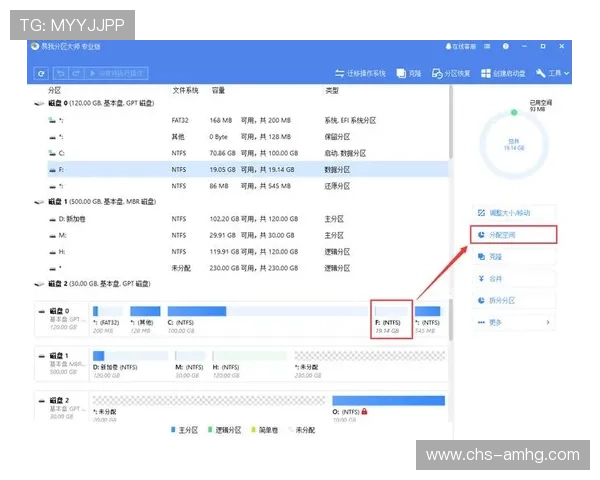Select the 磁盘 0 header in the partition list
The height and width of the screenshot is (480, 600).
101,103
